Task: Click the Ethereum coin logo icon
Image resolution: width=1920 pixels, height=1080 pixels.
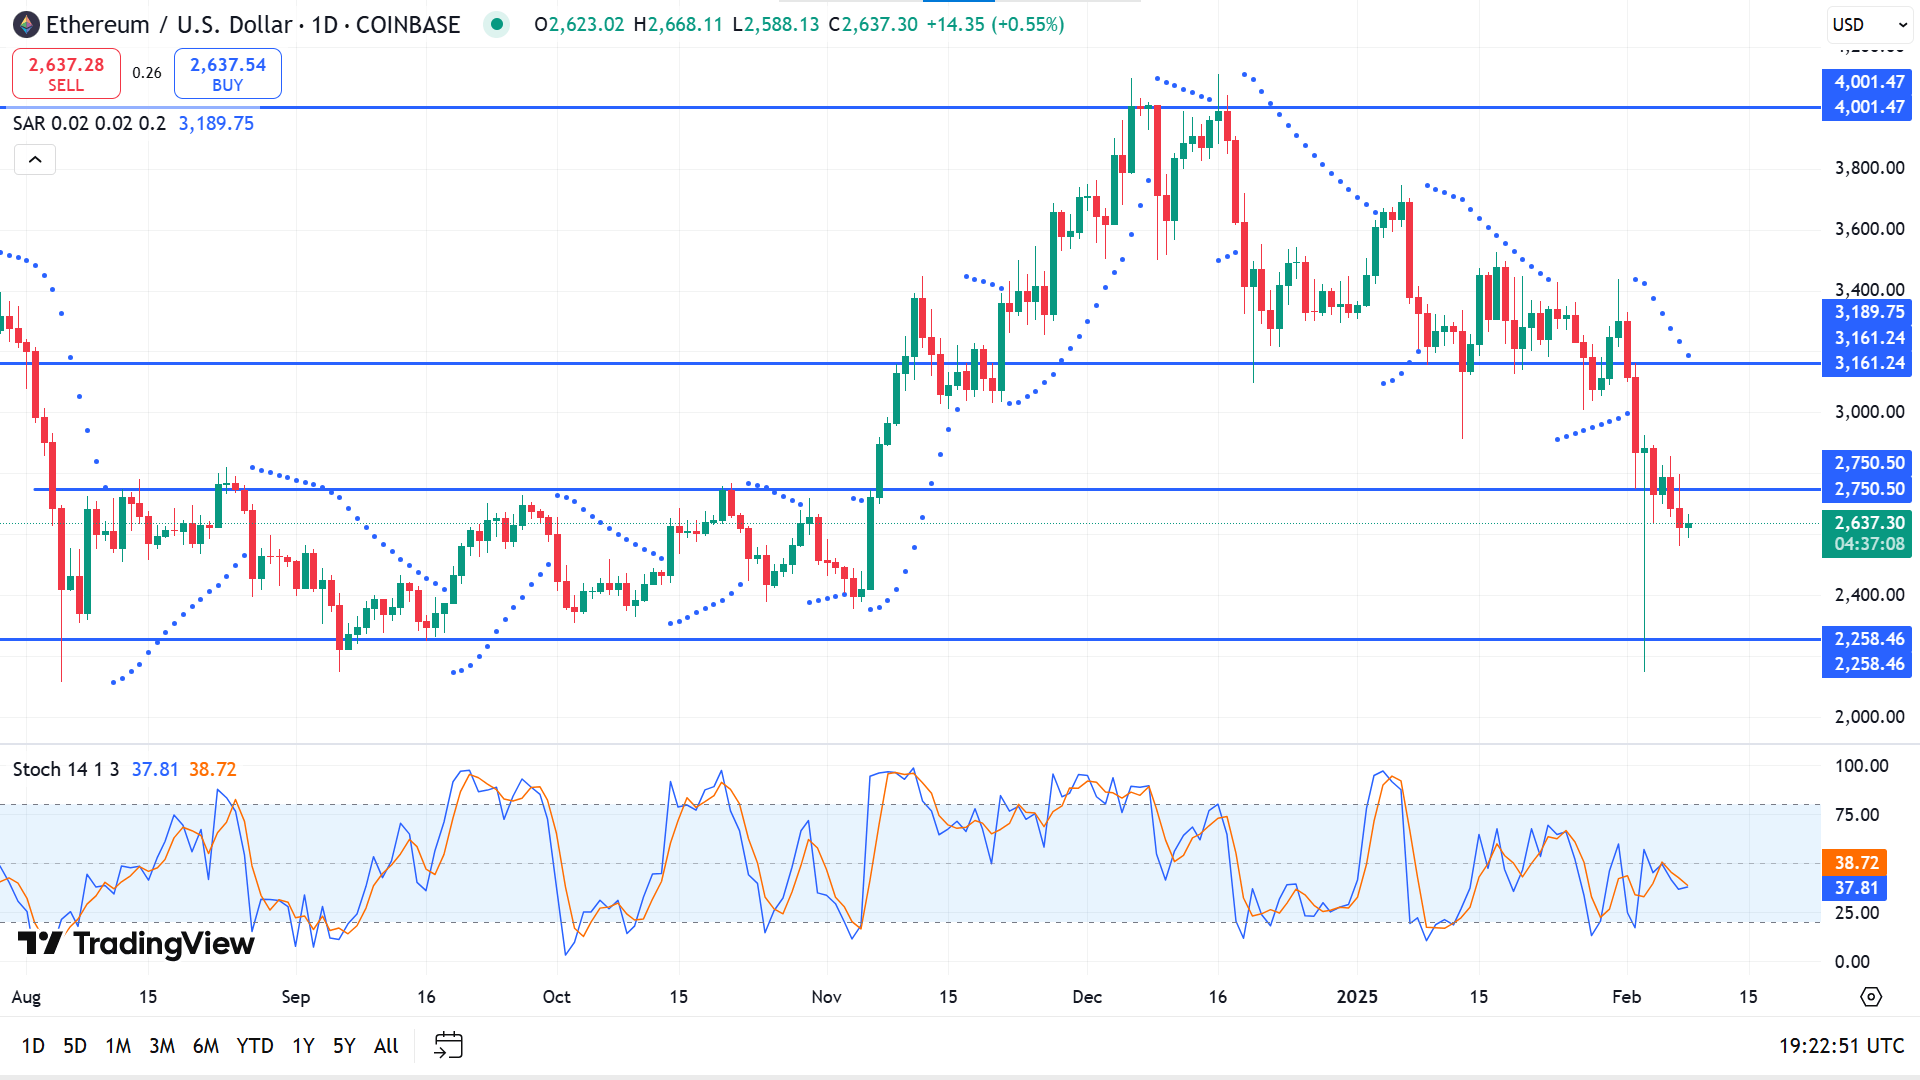Action: 26,24
